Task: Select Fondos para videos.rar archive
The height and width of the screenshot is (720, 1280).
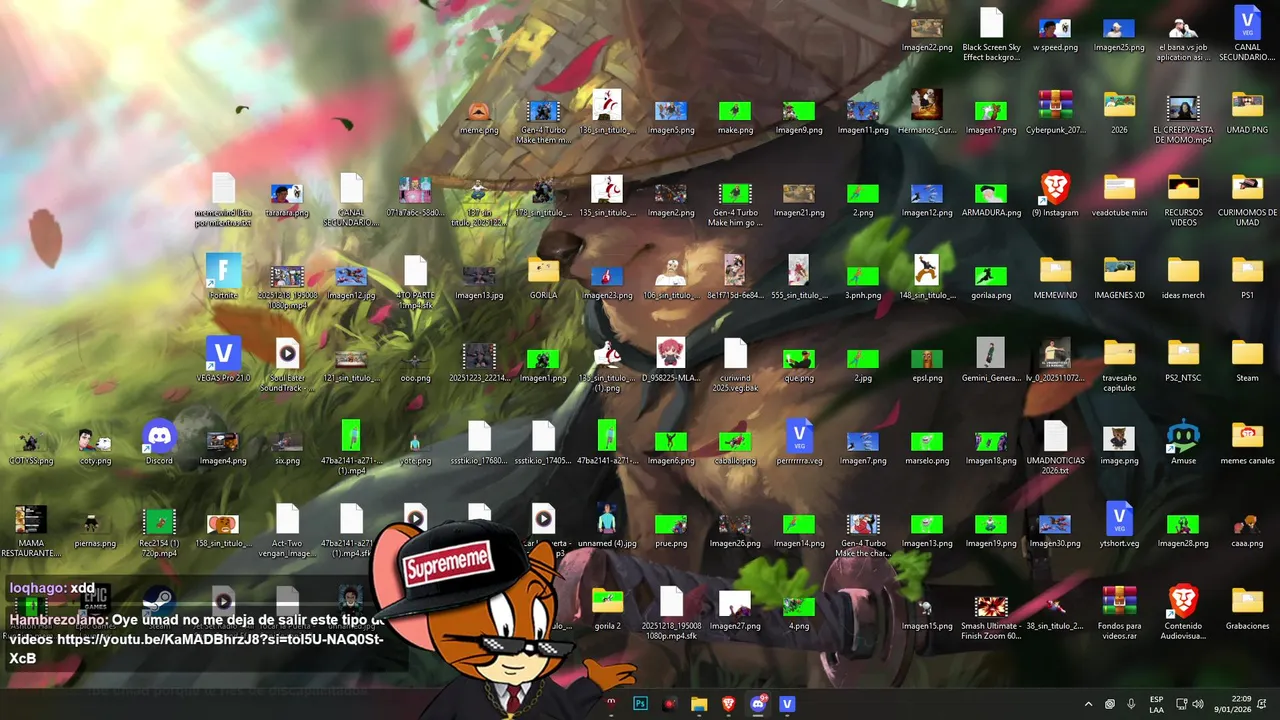Action: pyautogui.click(x=1119, y=613)
